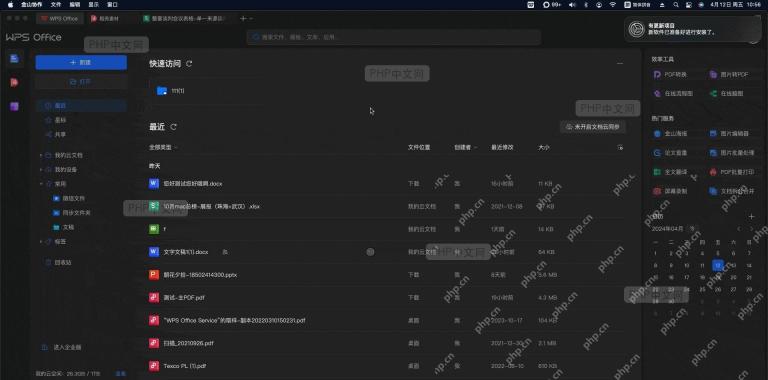Switch to the third tab with green spreadsheet icon

(x=184, y=19)
